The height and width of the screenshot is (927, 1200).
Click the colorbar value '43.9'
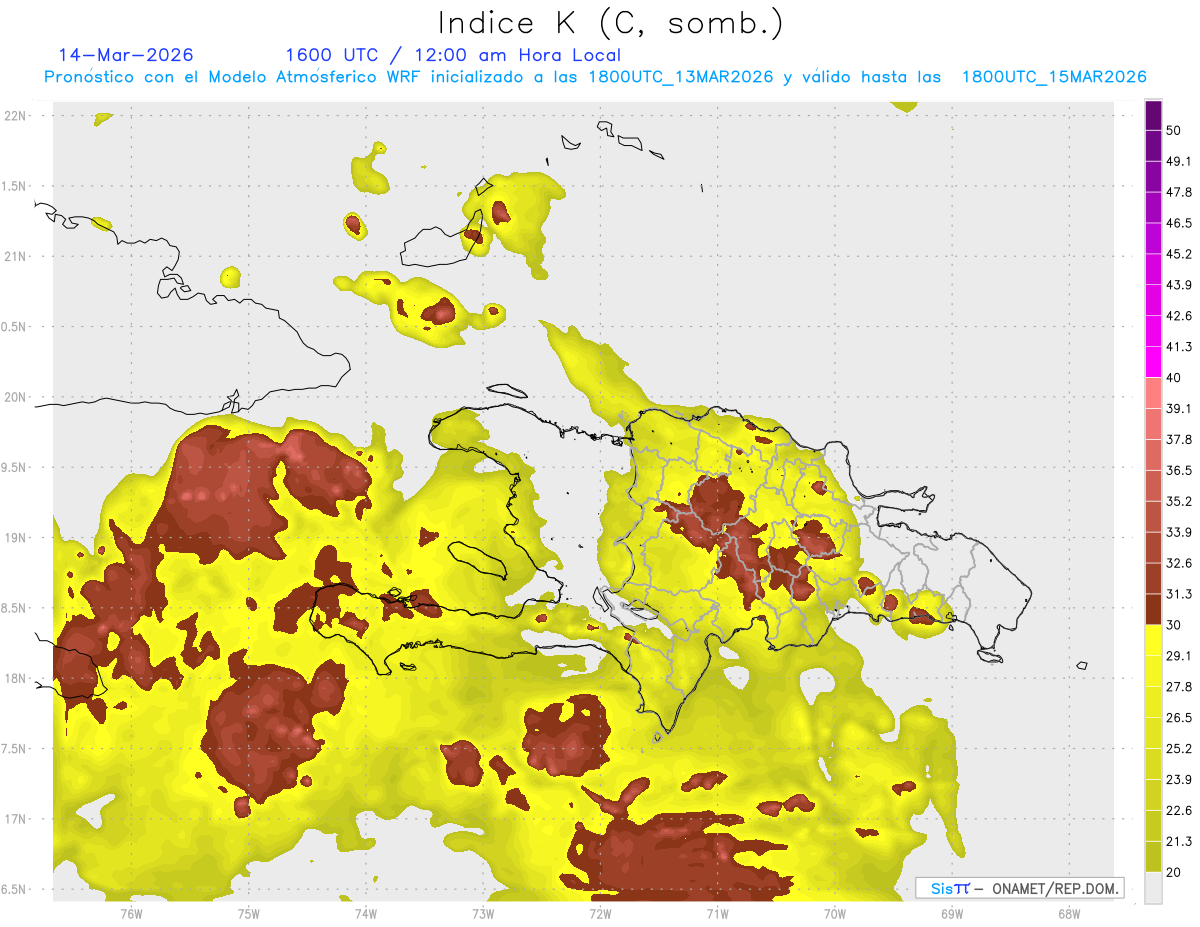click(x=1179, y=285)
